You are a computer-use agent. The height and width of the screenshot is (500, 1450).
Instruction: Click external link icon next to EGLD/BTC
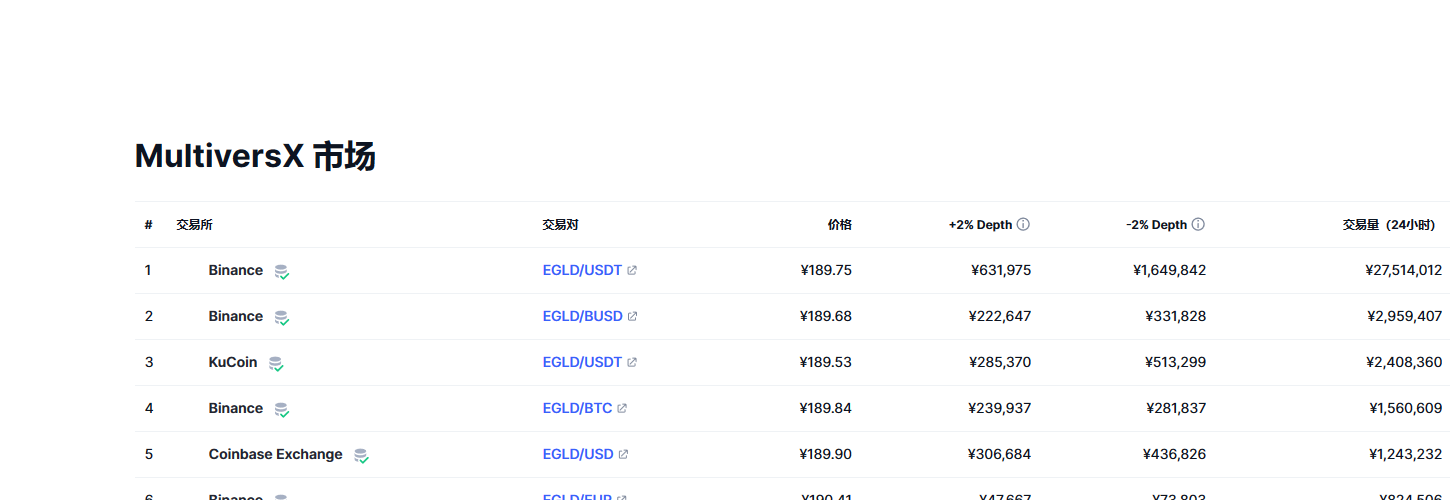[x=622, y=409]
